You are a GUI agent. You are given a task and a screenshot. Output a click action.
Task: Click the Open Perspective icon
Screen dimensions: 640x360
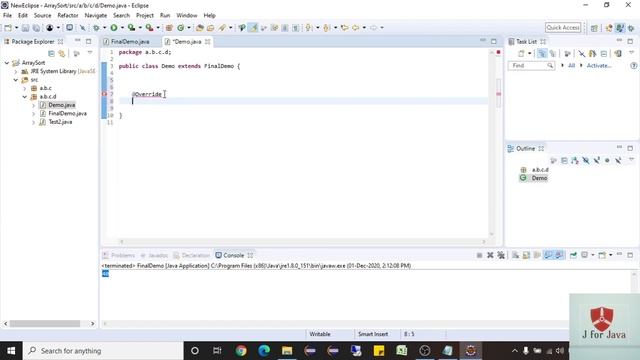click(x=594, y=28)
